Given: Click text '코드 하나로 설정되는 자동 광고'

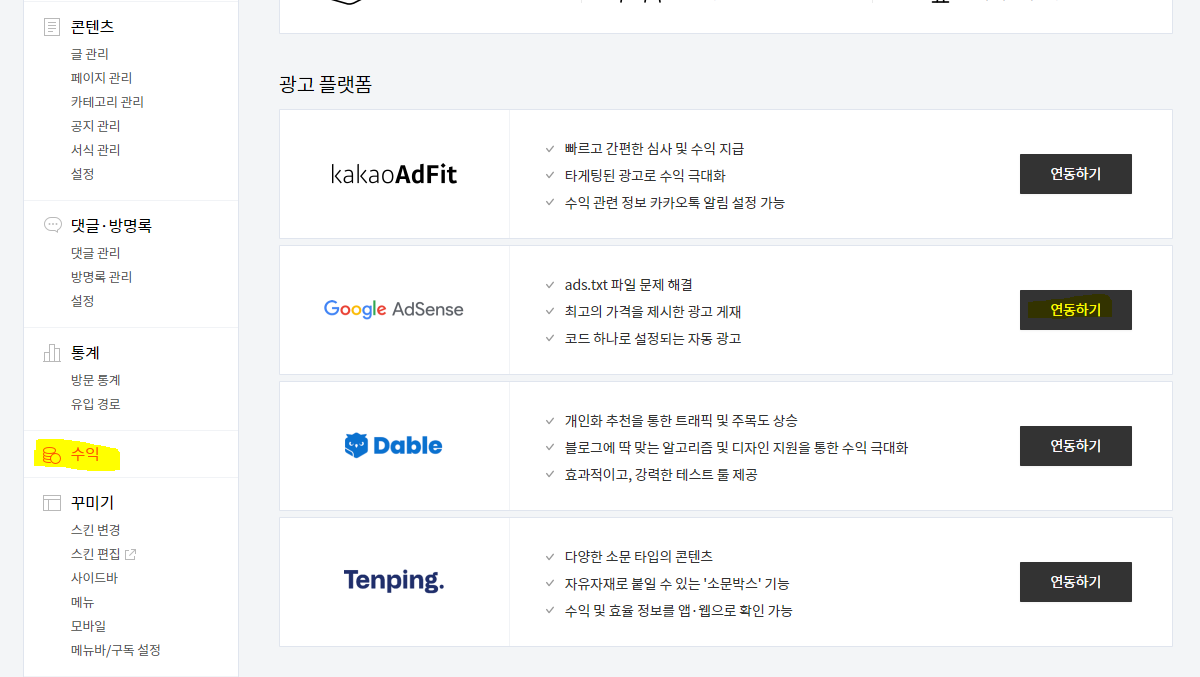Looking at the screenshot, I should coord(652,339).
